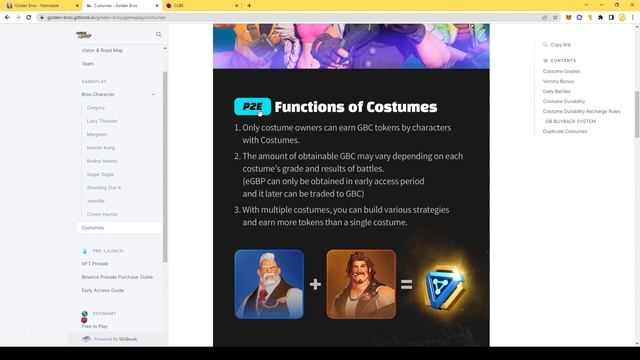This screenshot has height=360, width=640.
Task: Open the Margaret character page
Action: 97,134
